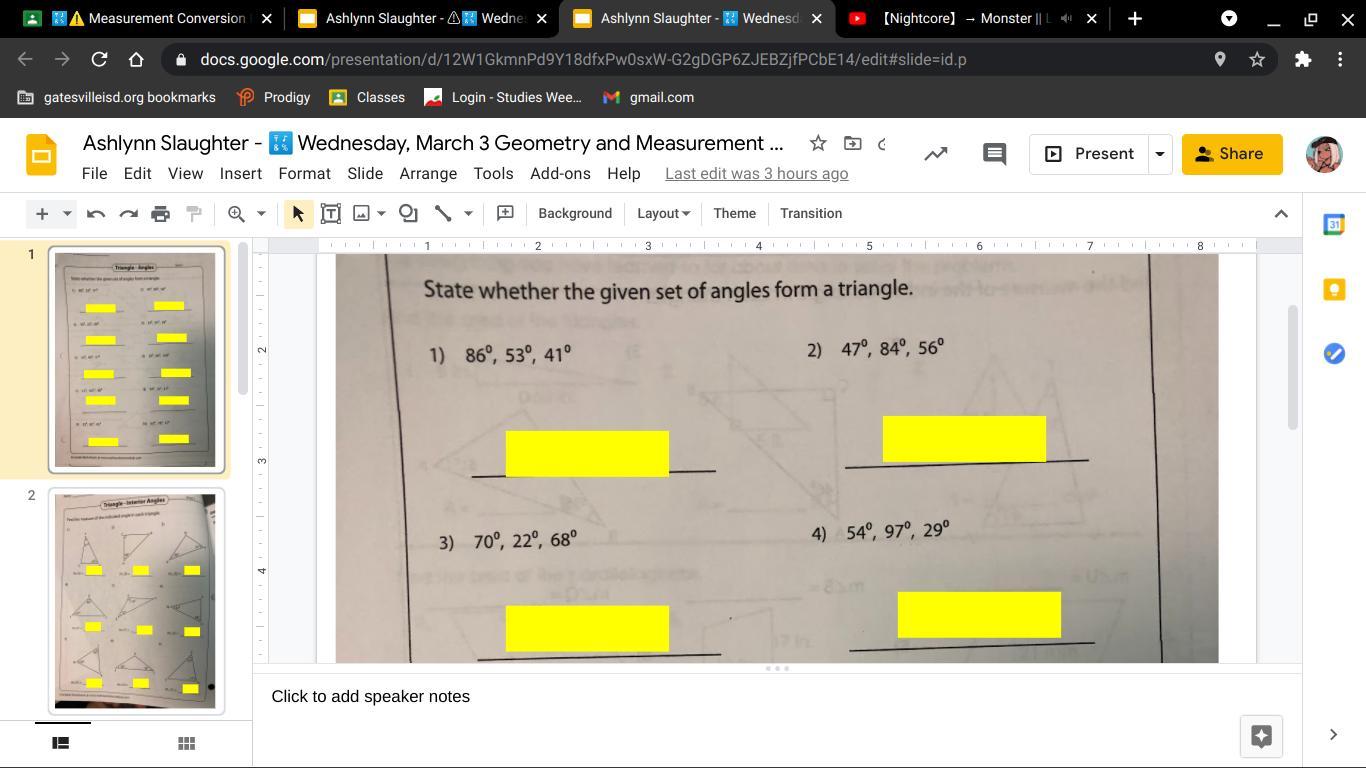Expand the new slide layout dropdown arrow

point(67,214)
